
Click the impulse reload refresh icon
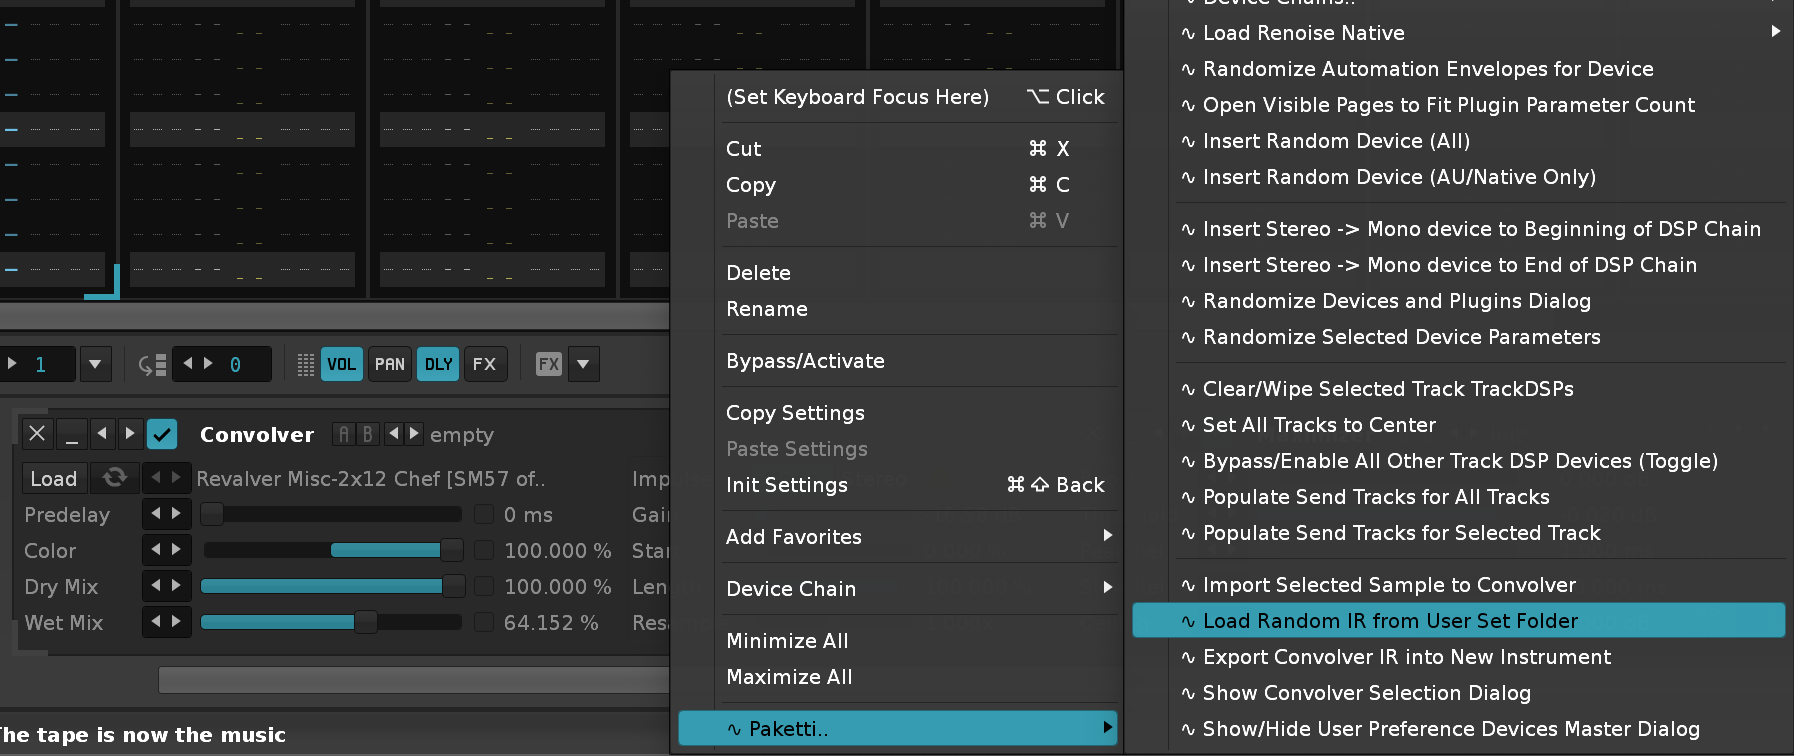115,478
